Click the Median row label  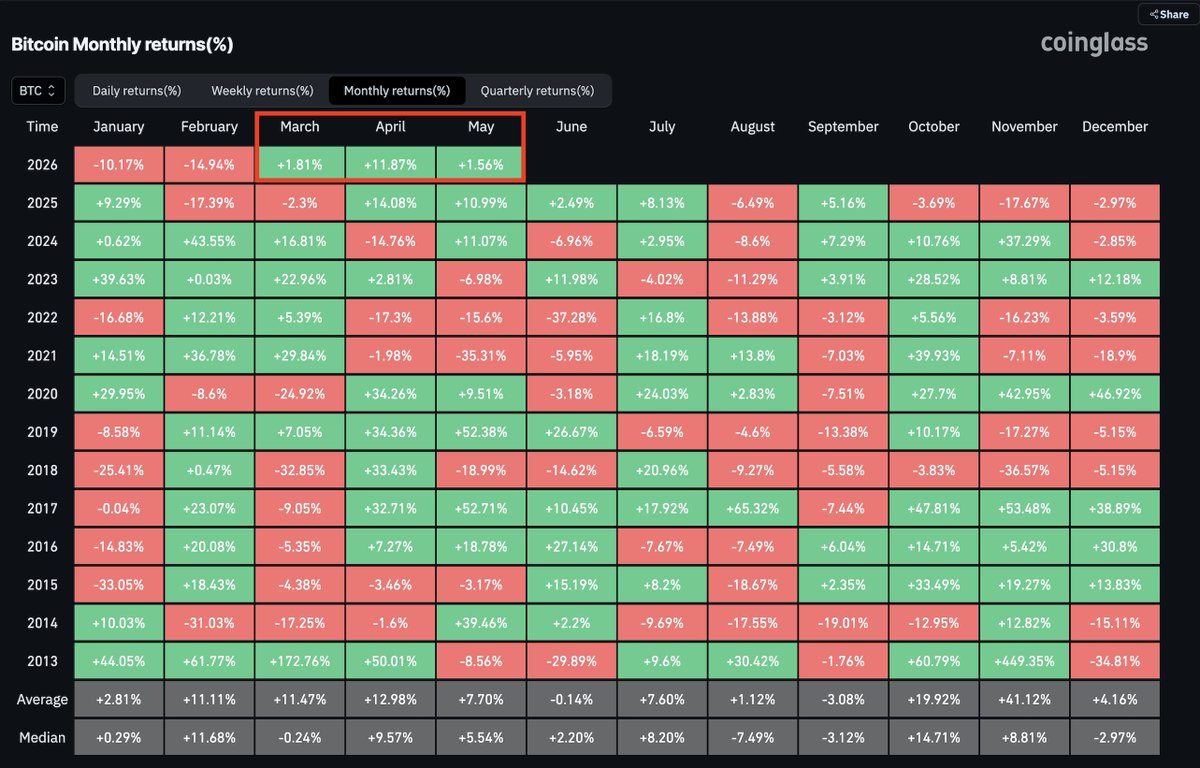pos(42,737)
